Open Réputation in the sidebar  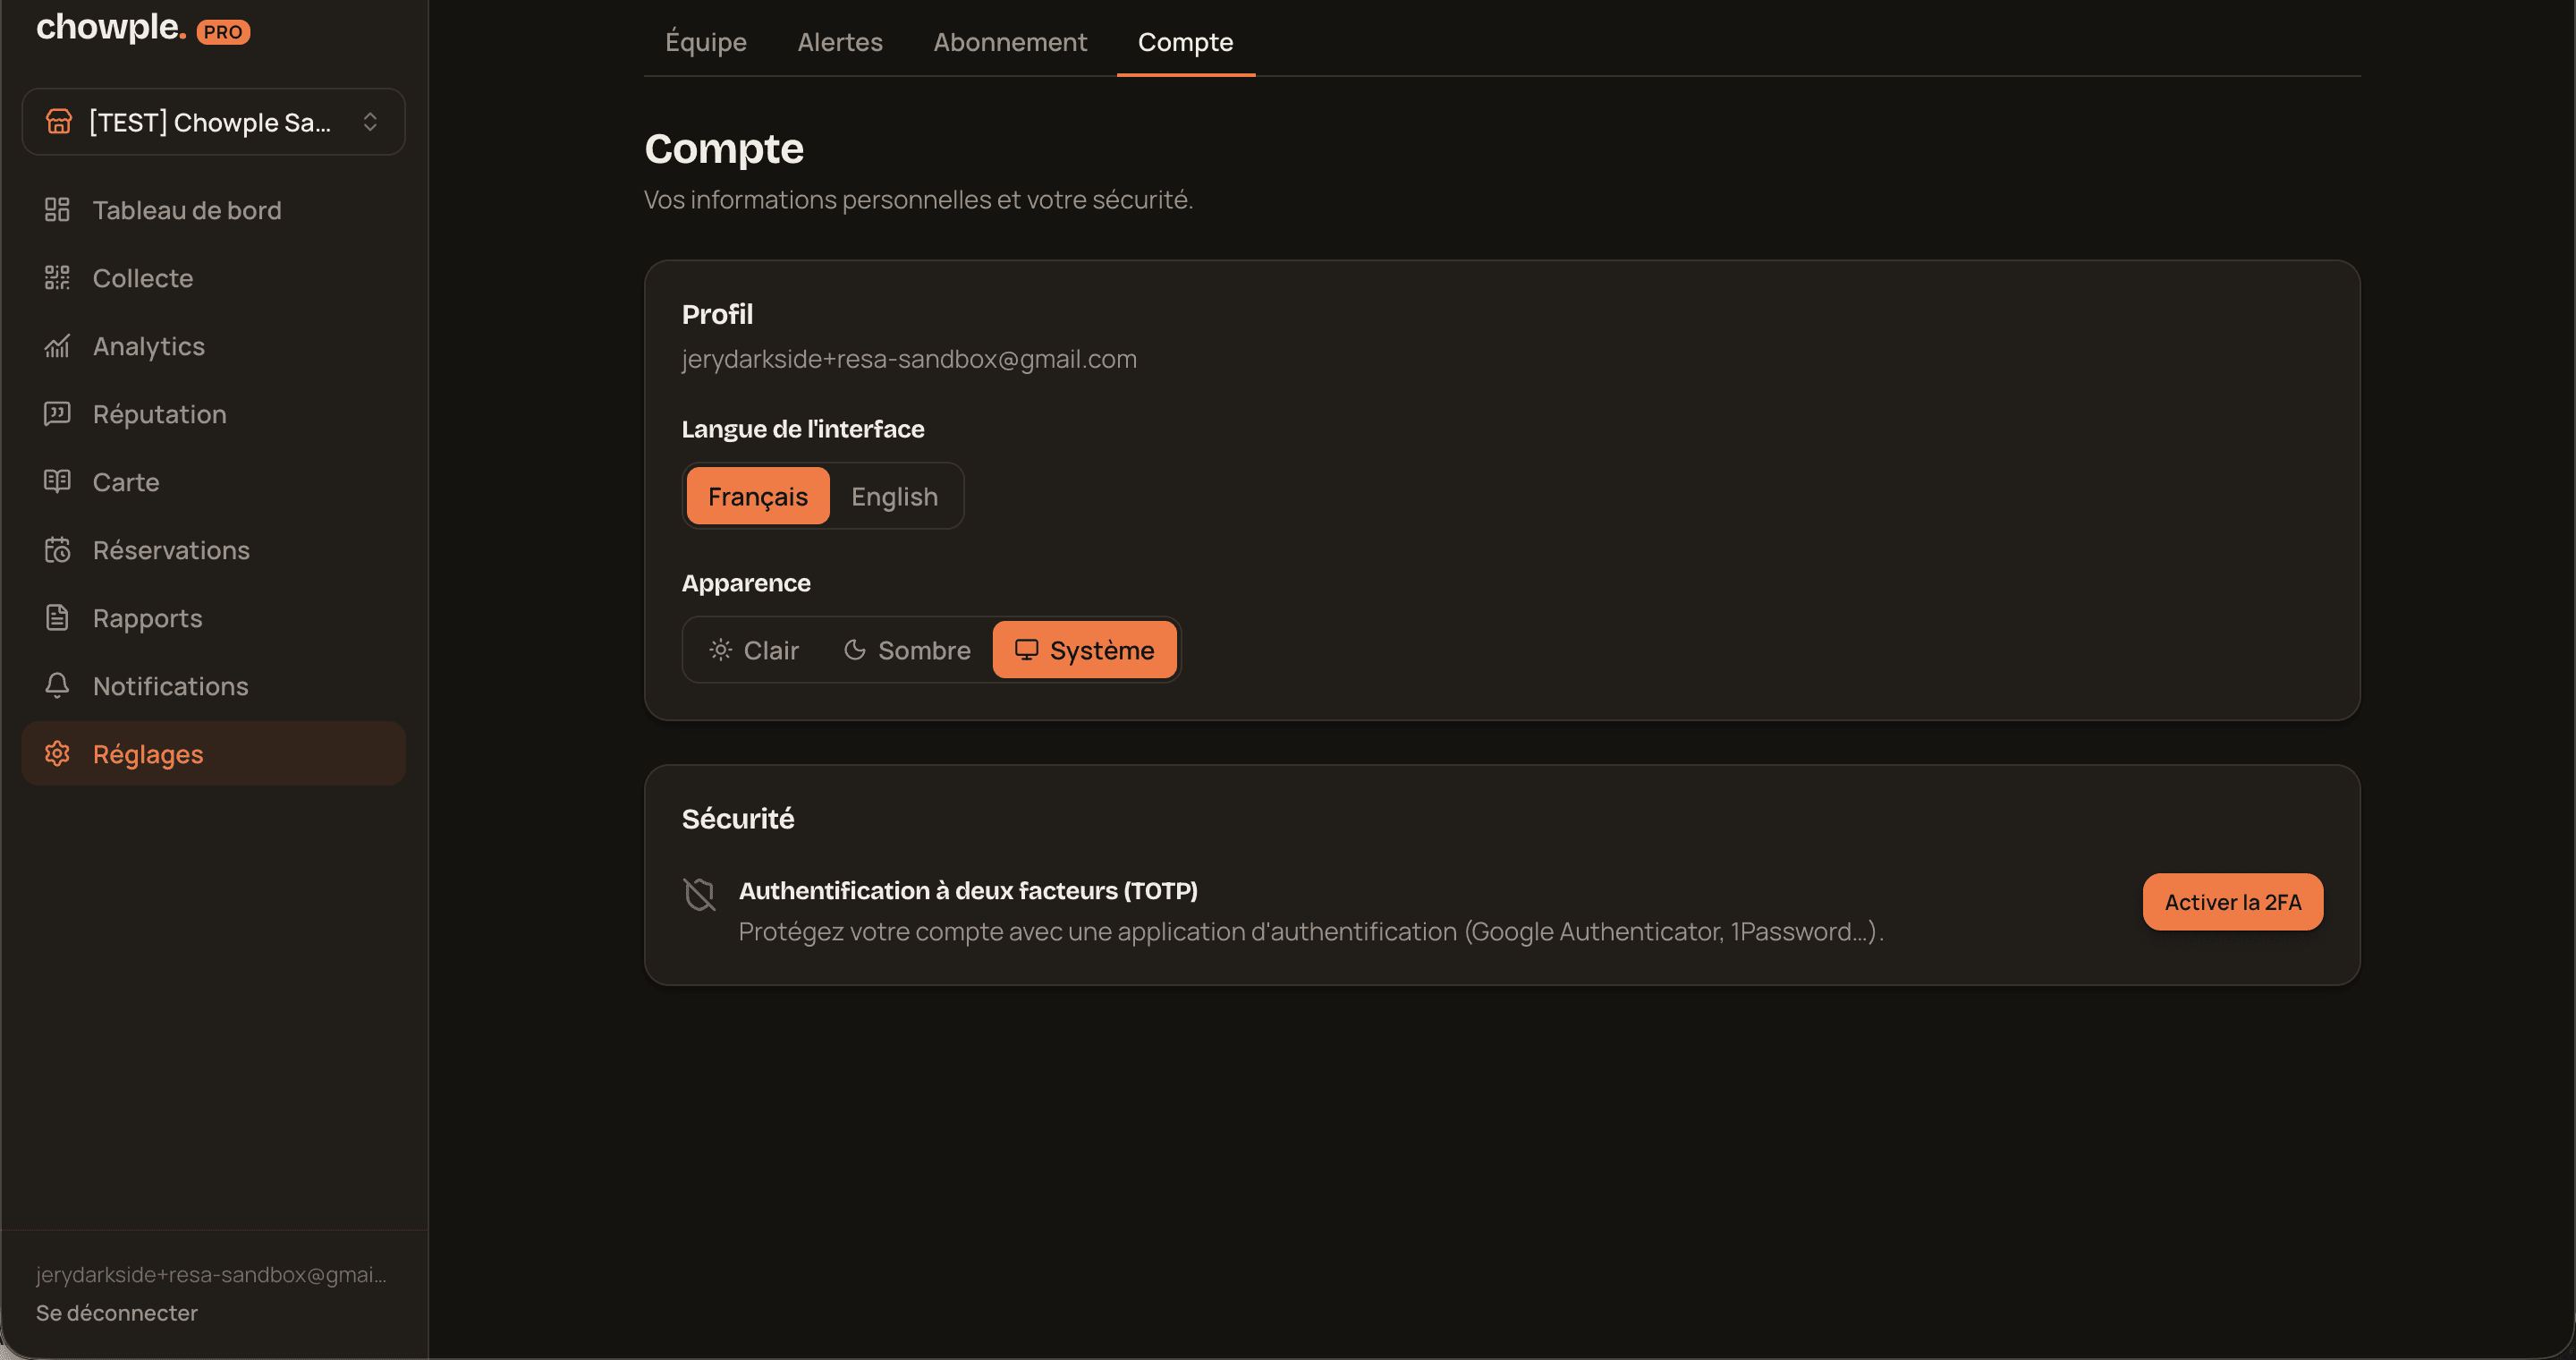(213, 414)
